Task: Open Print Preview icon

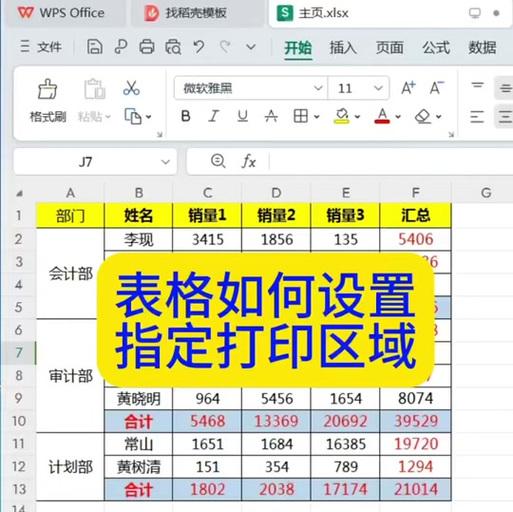Action: [173, 47]
